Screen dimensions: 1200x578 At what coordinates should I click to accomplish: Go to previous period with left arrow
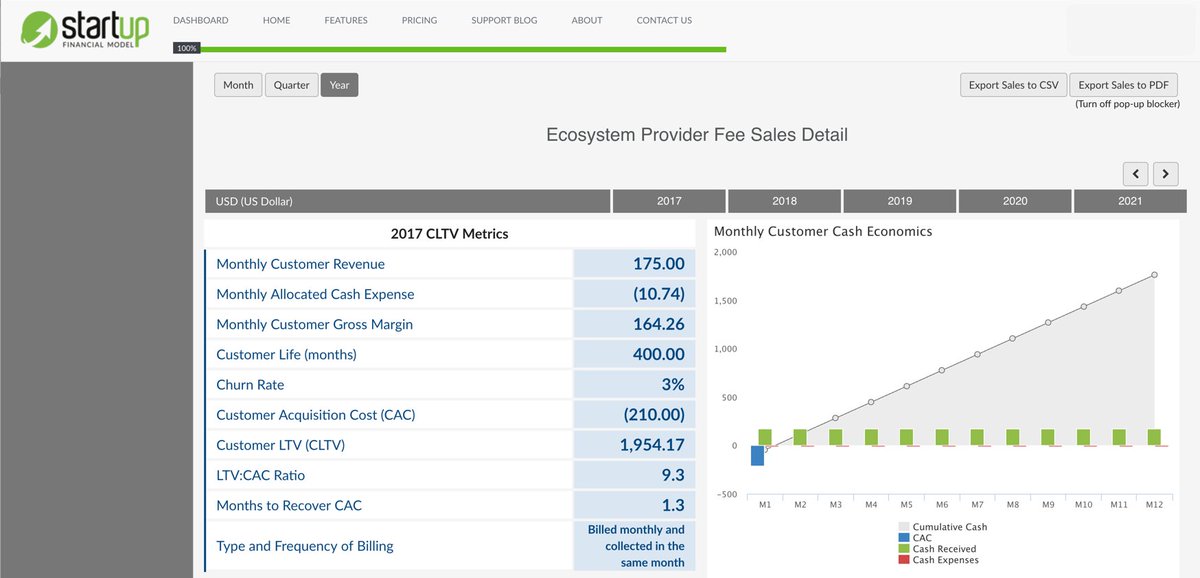[1135, 174]
